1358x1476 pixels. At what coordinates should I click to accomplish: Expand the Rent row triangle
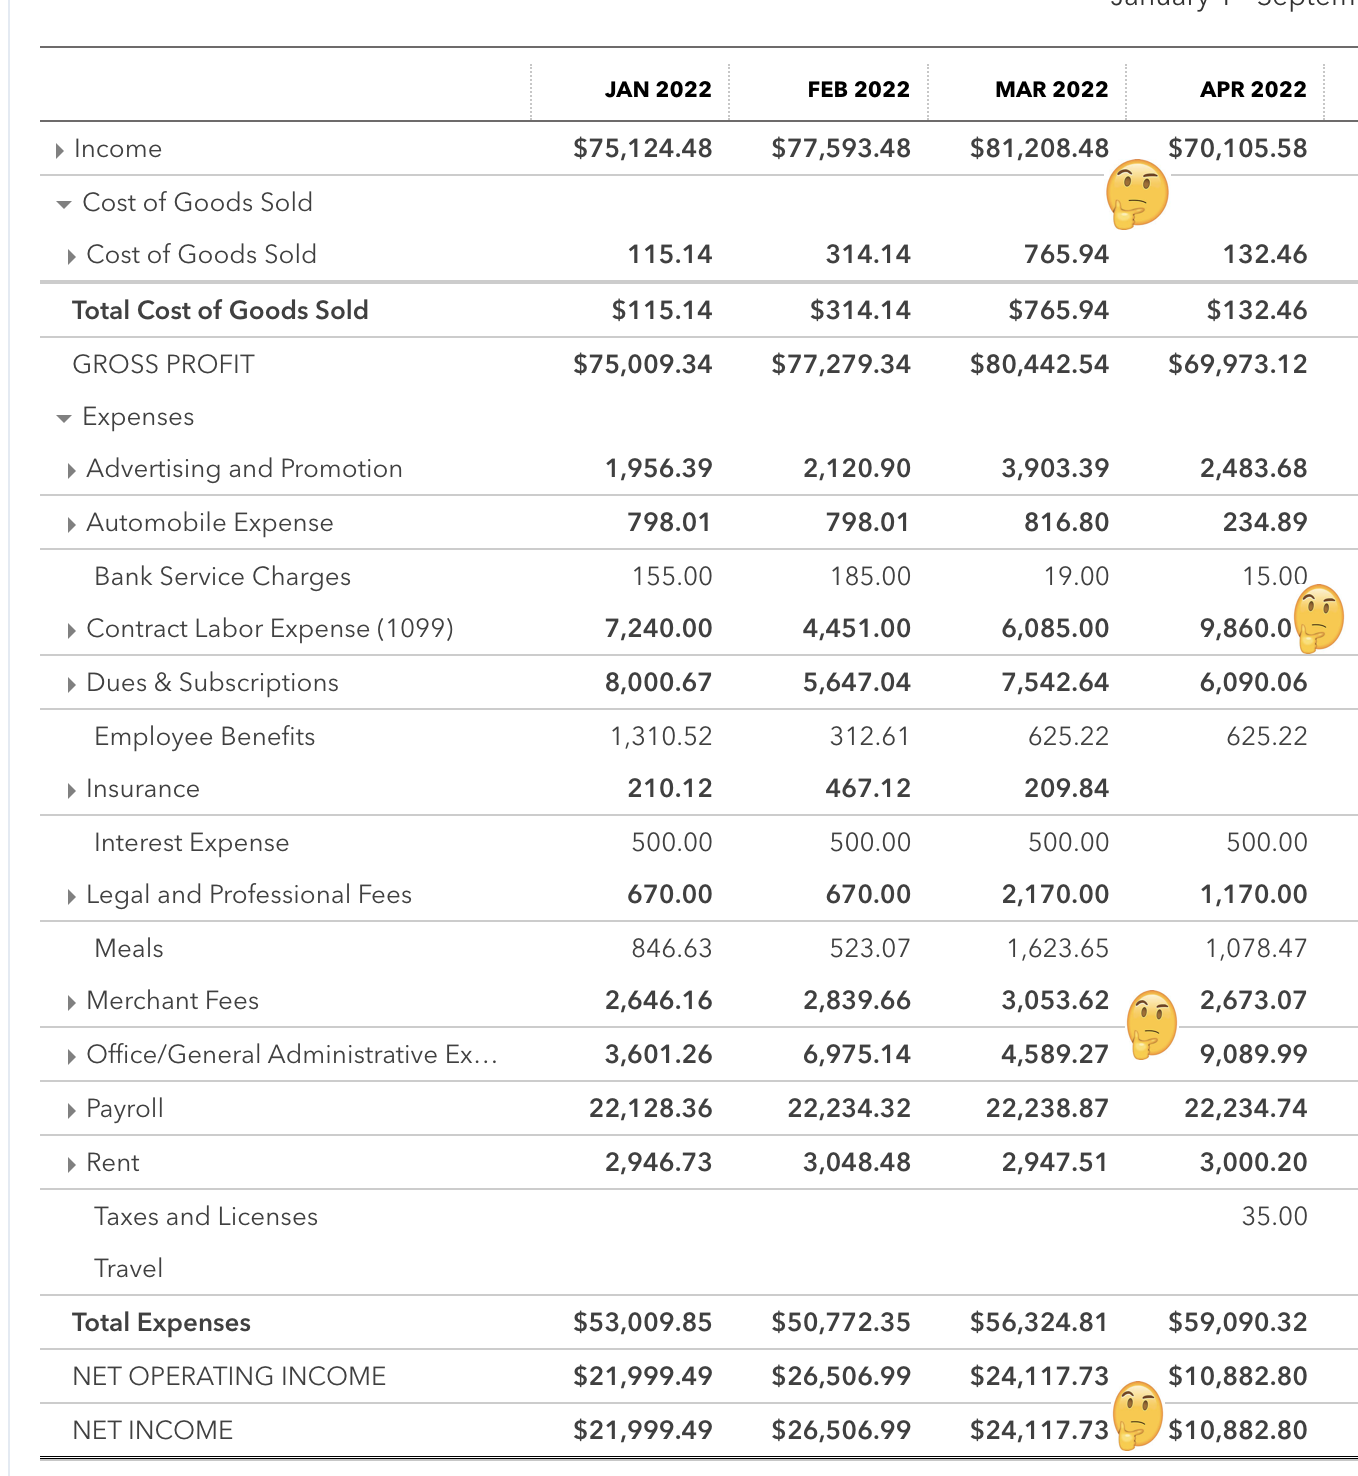(x=71, y=1164)
